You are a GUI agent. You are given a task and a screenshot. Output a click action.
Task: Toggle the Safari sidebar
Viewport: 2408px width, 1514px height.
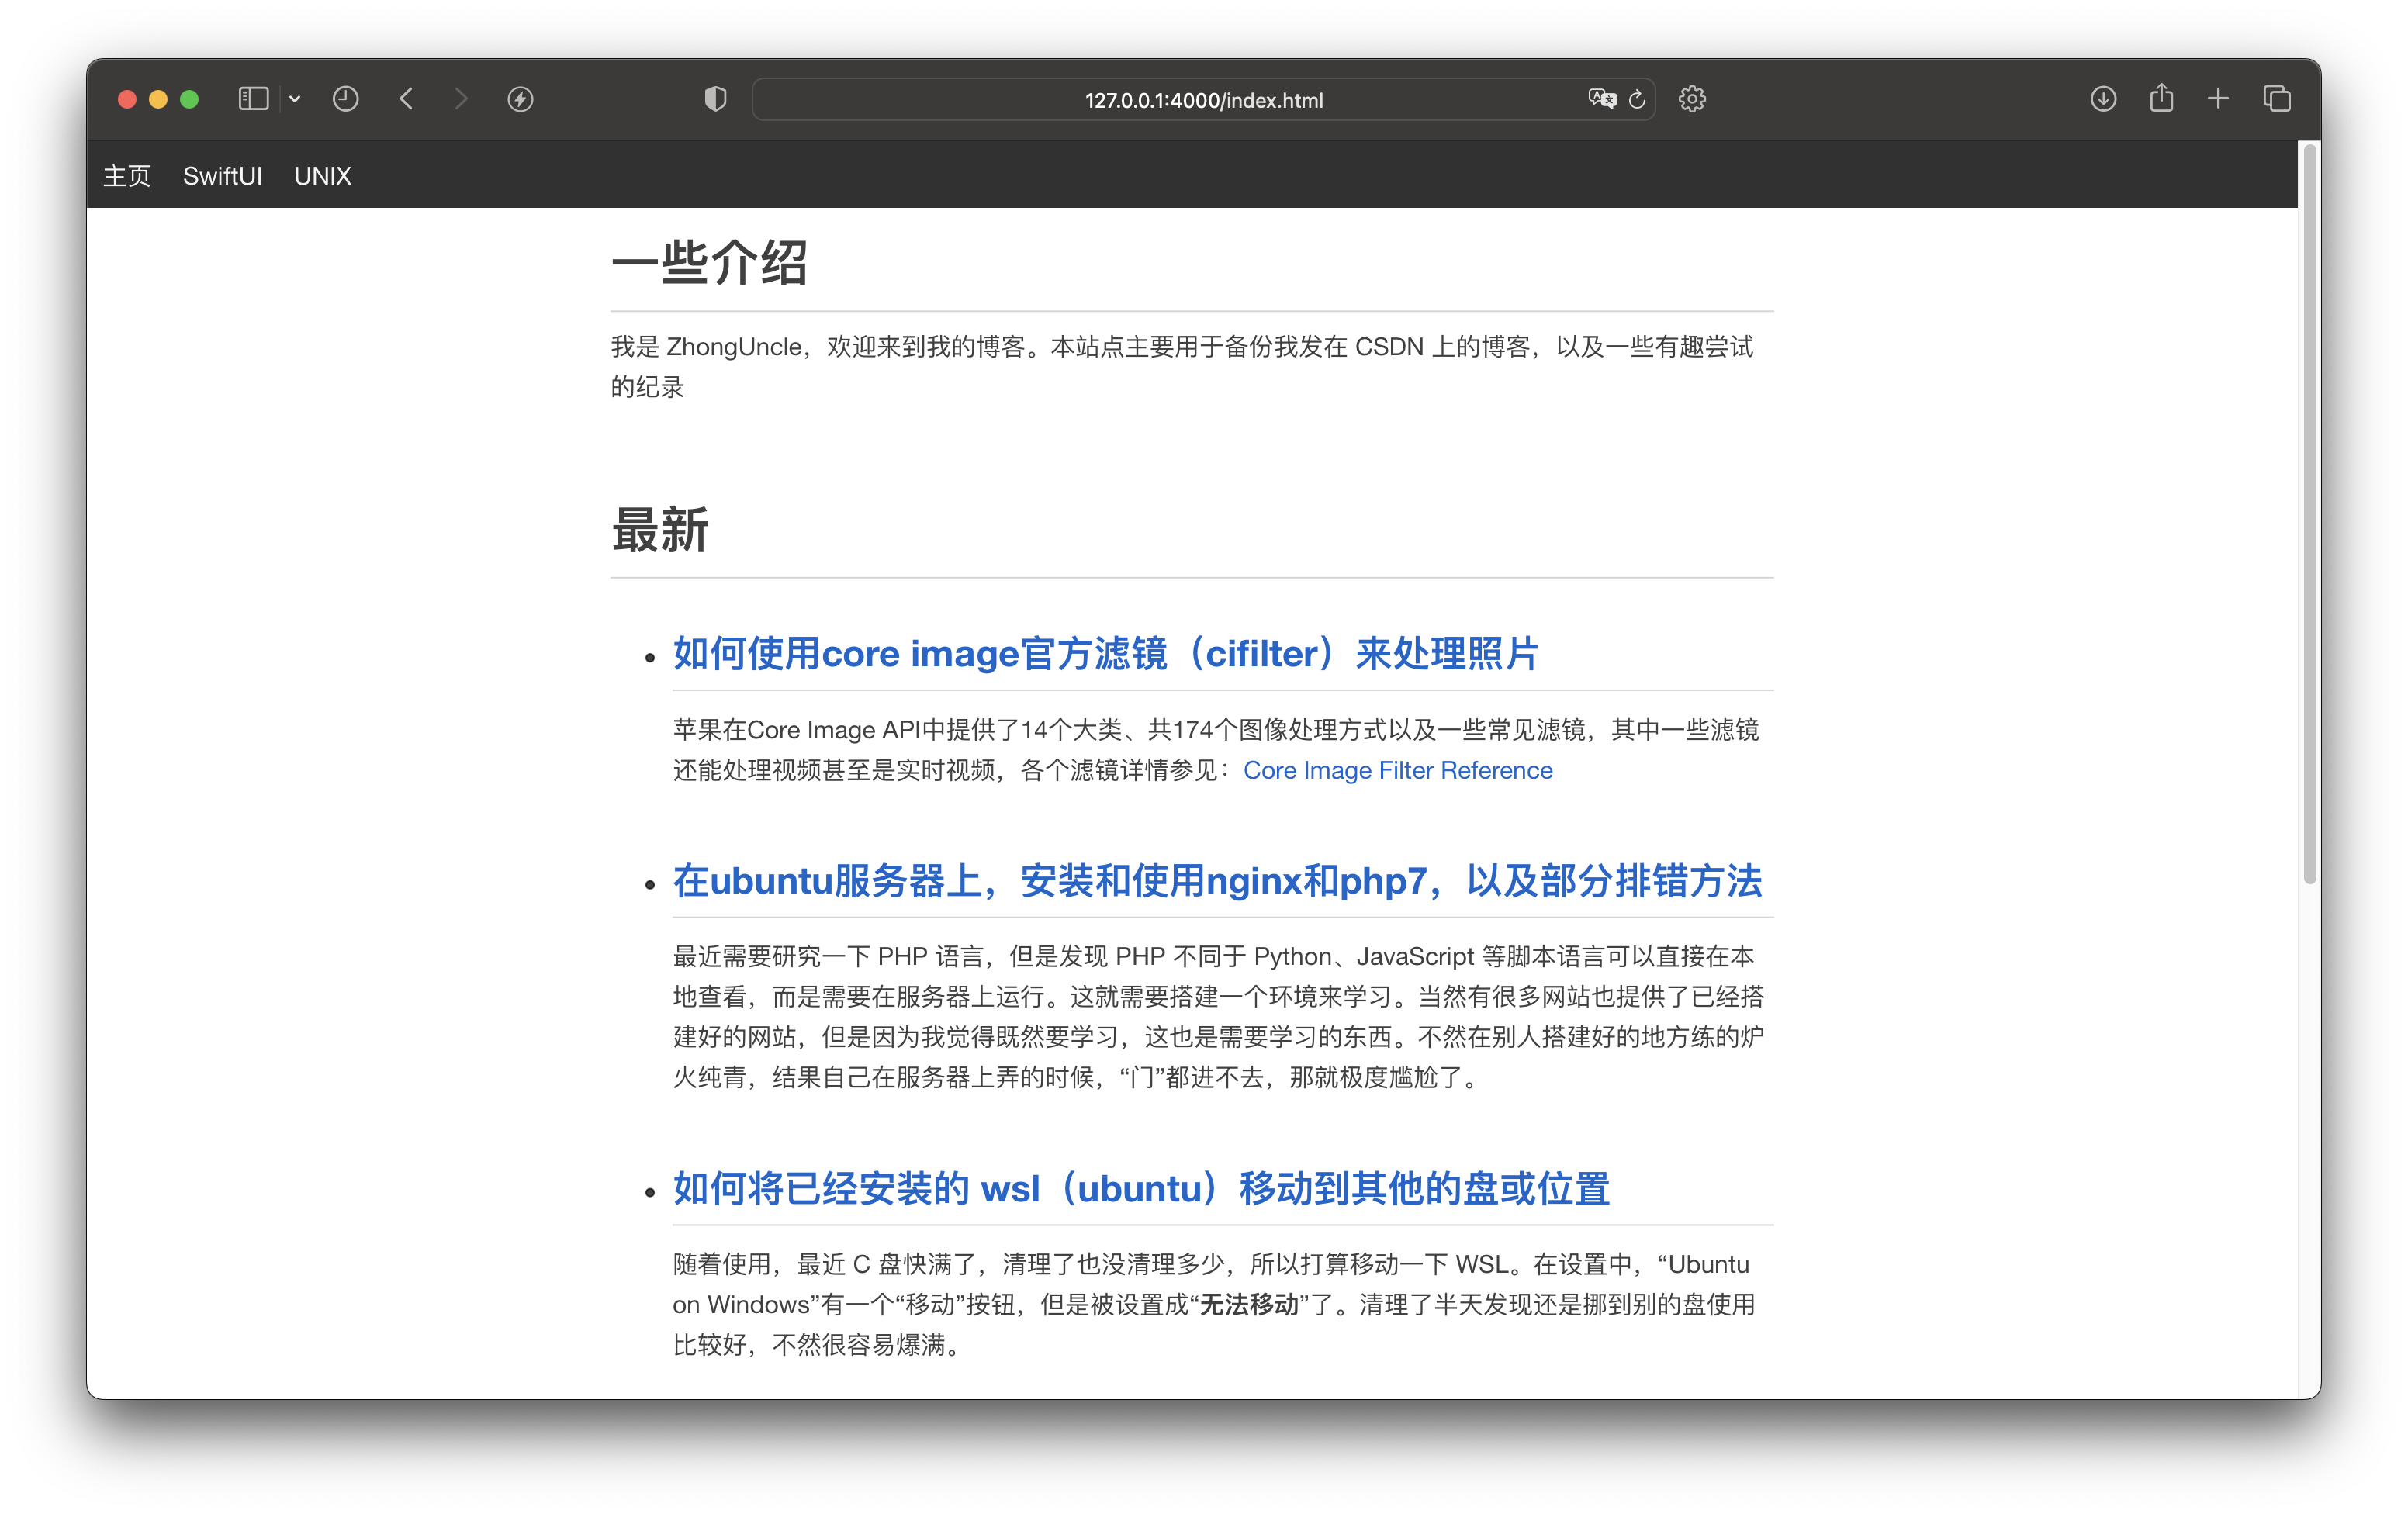(x=253, y=99)
